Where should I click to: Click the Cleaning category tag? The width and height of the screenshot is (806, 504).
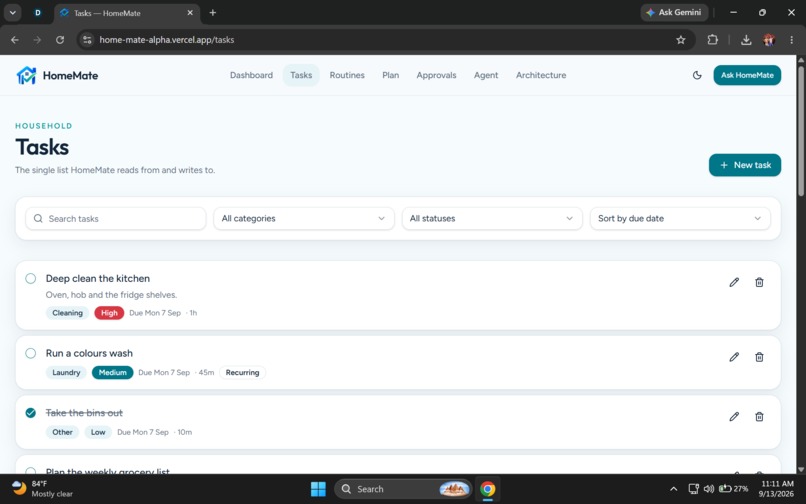point(67,313)
